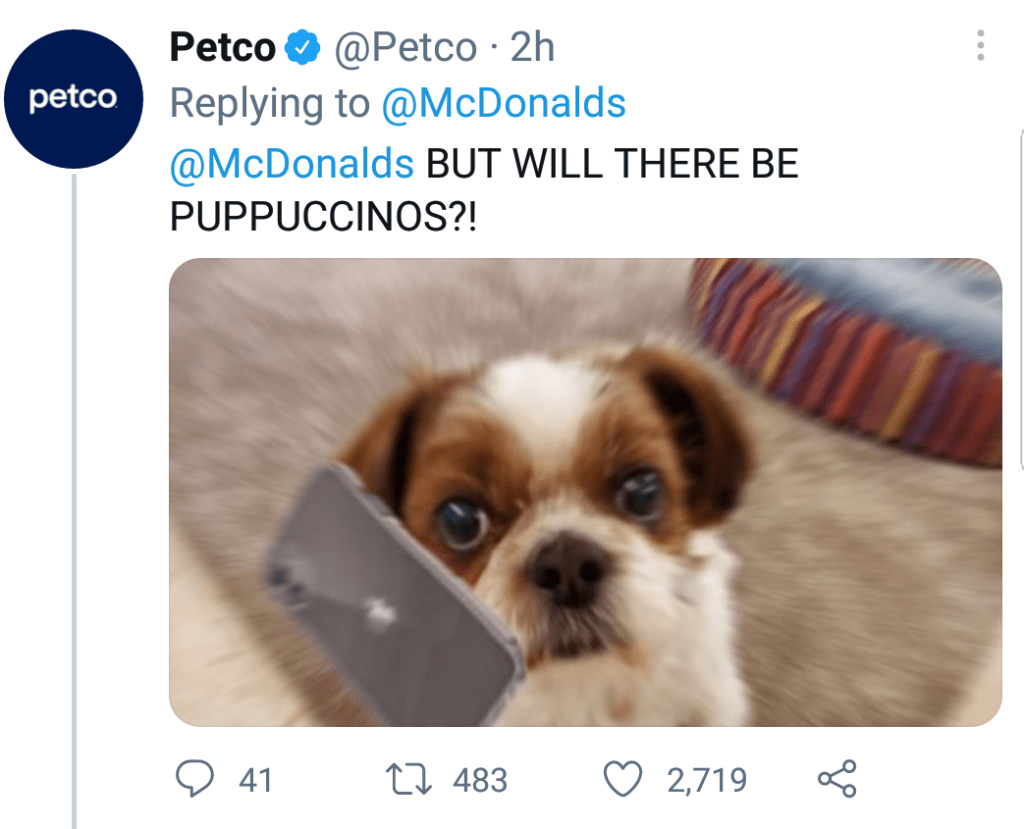Open the @McDonalds mention in tweet text
The width and height of the screenshot is (1024, 829).
tap(291, 163)
